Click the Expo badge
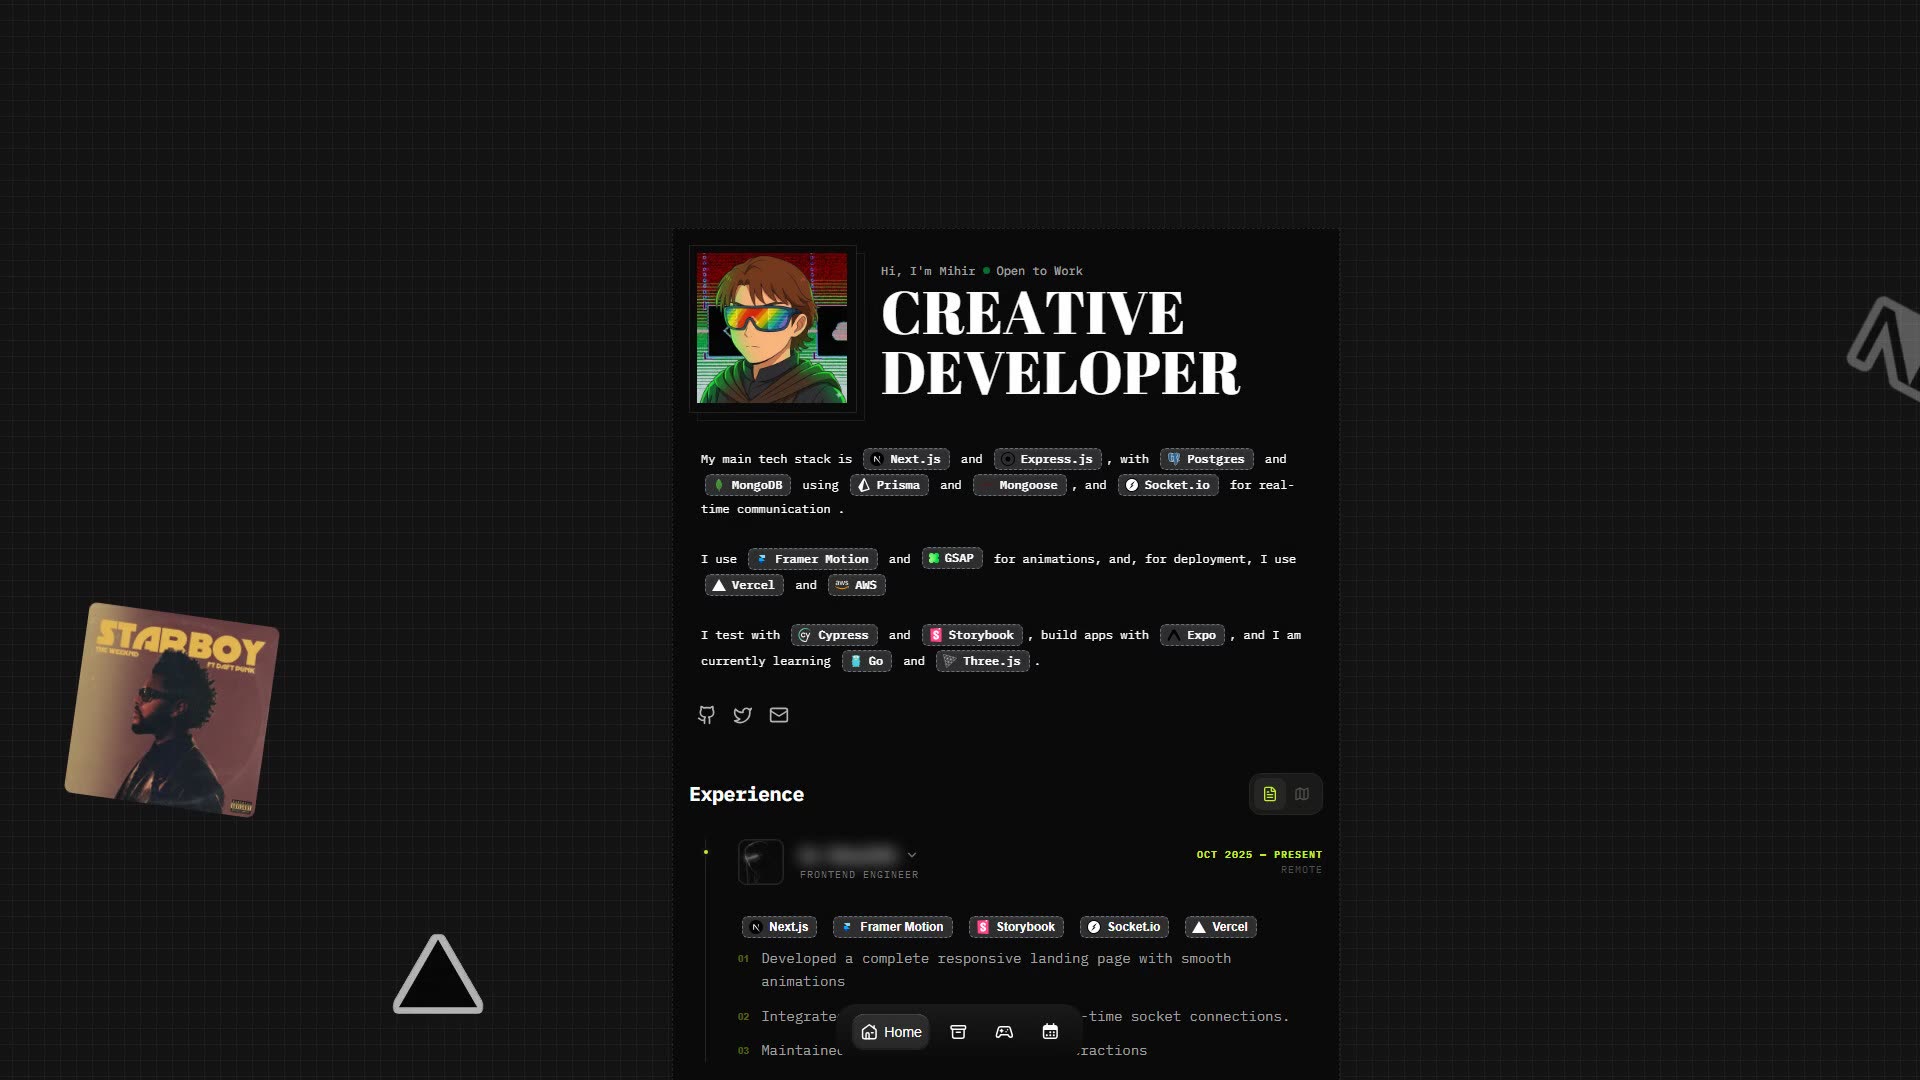The height and width of the screenshot is (1080, 1920). (1192, 635)
